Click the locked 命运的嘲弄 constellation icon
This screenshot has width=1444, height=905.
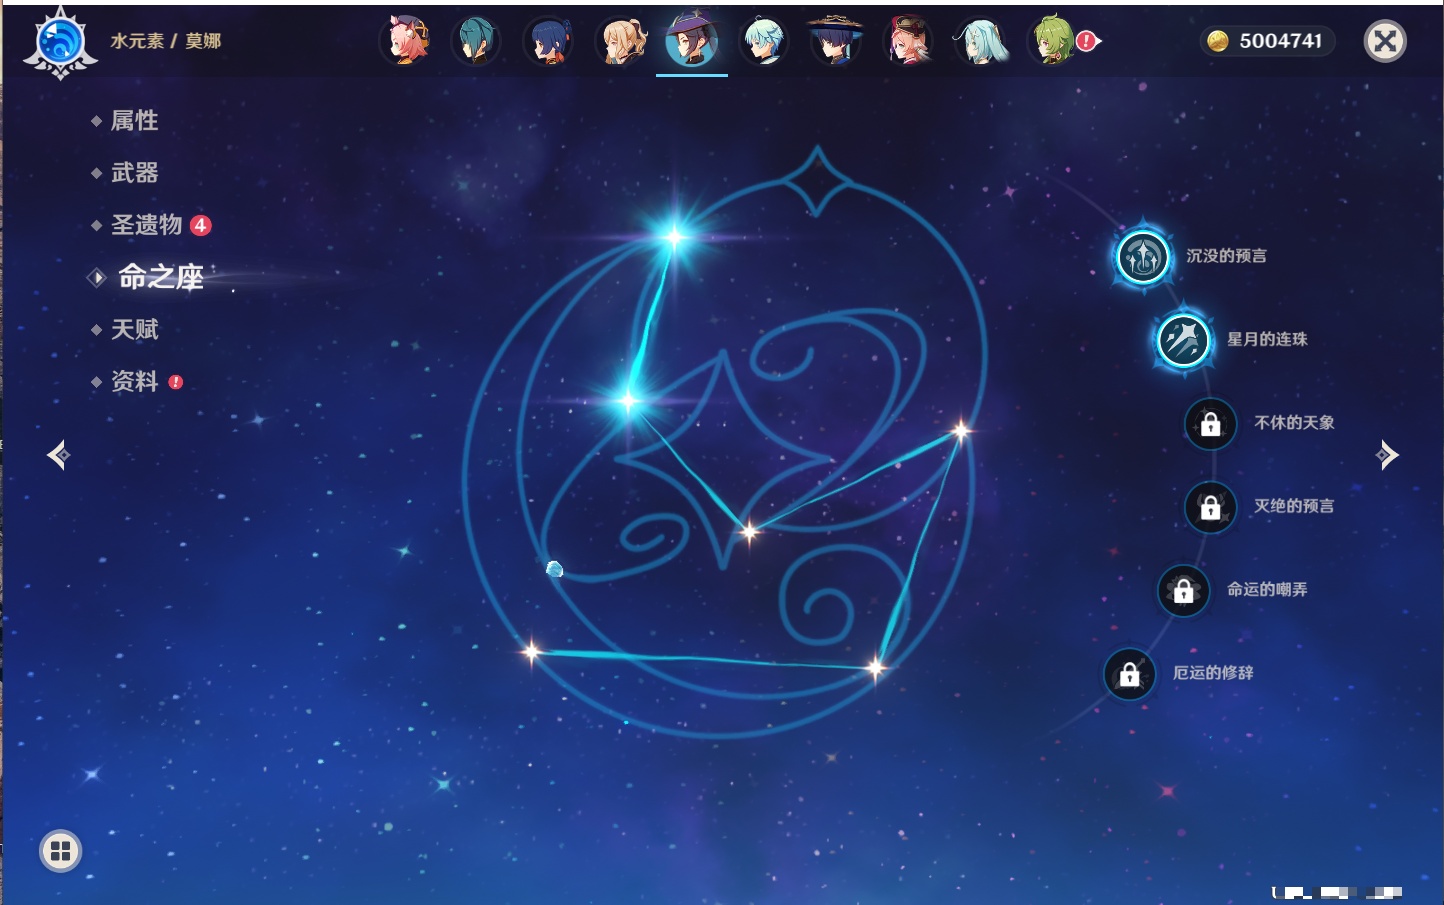1184,590
